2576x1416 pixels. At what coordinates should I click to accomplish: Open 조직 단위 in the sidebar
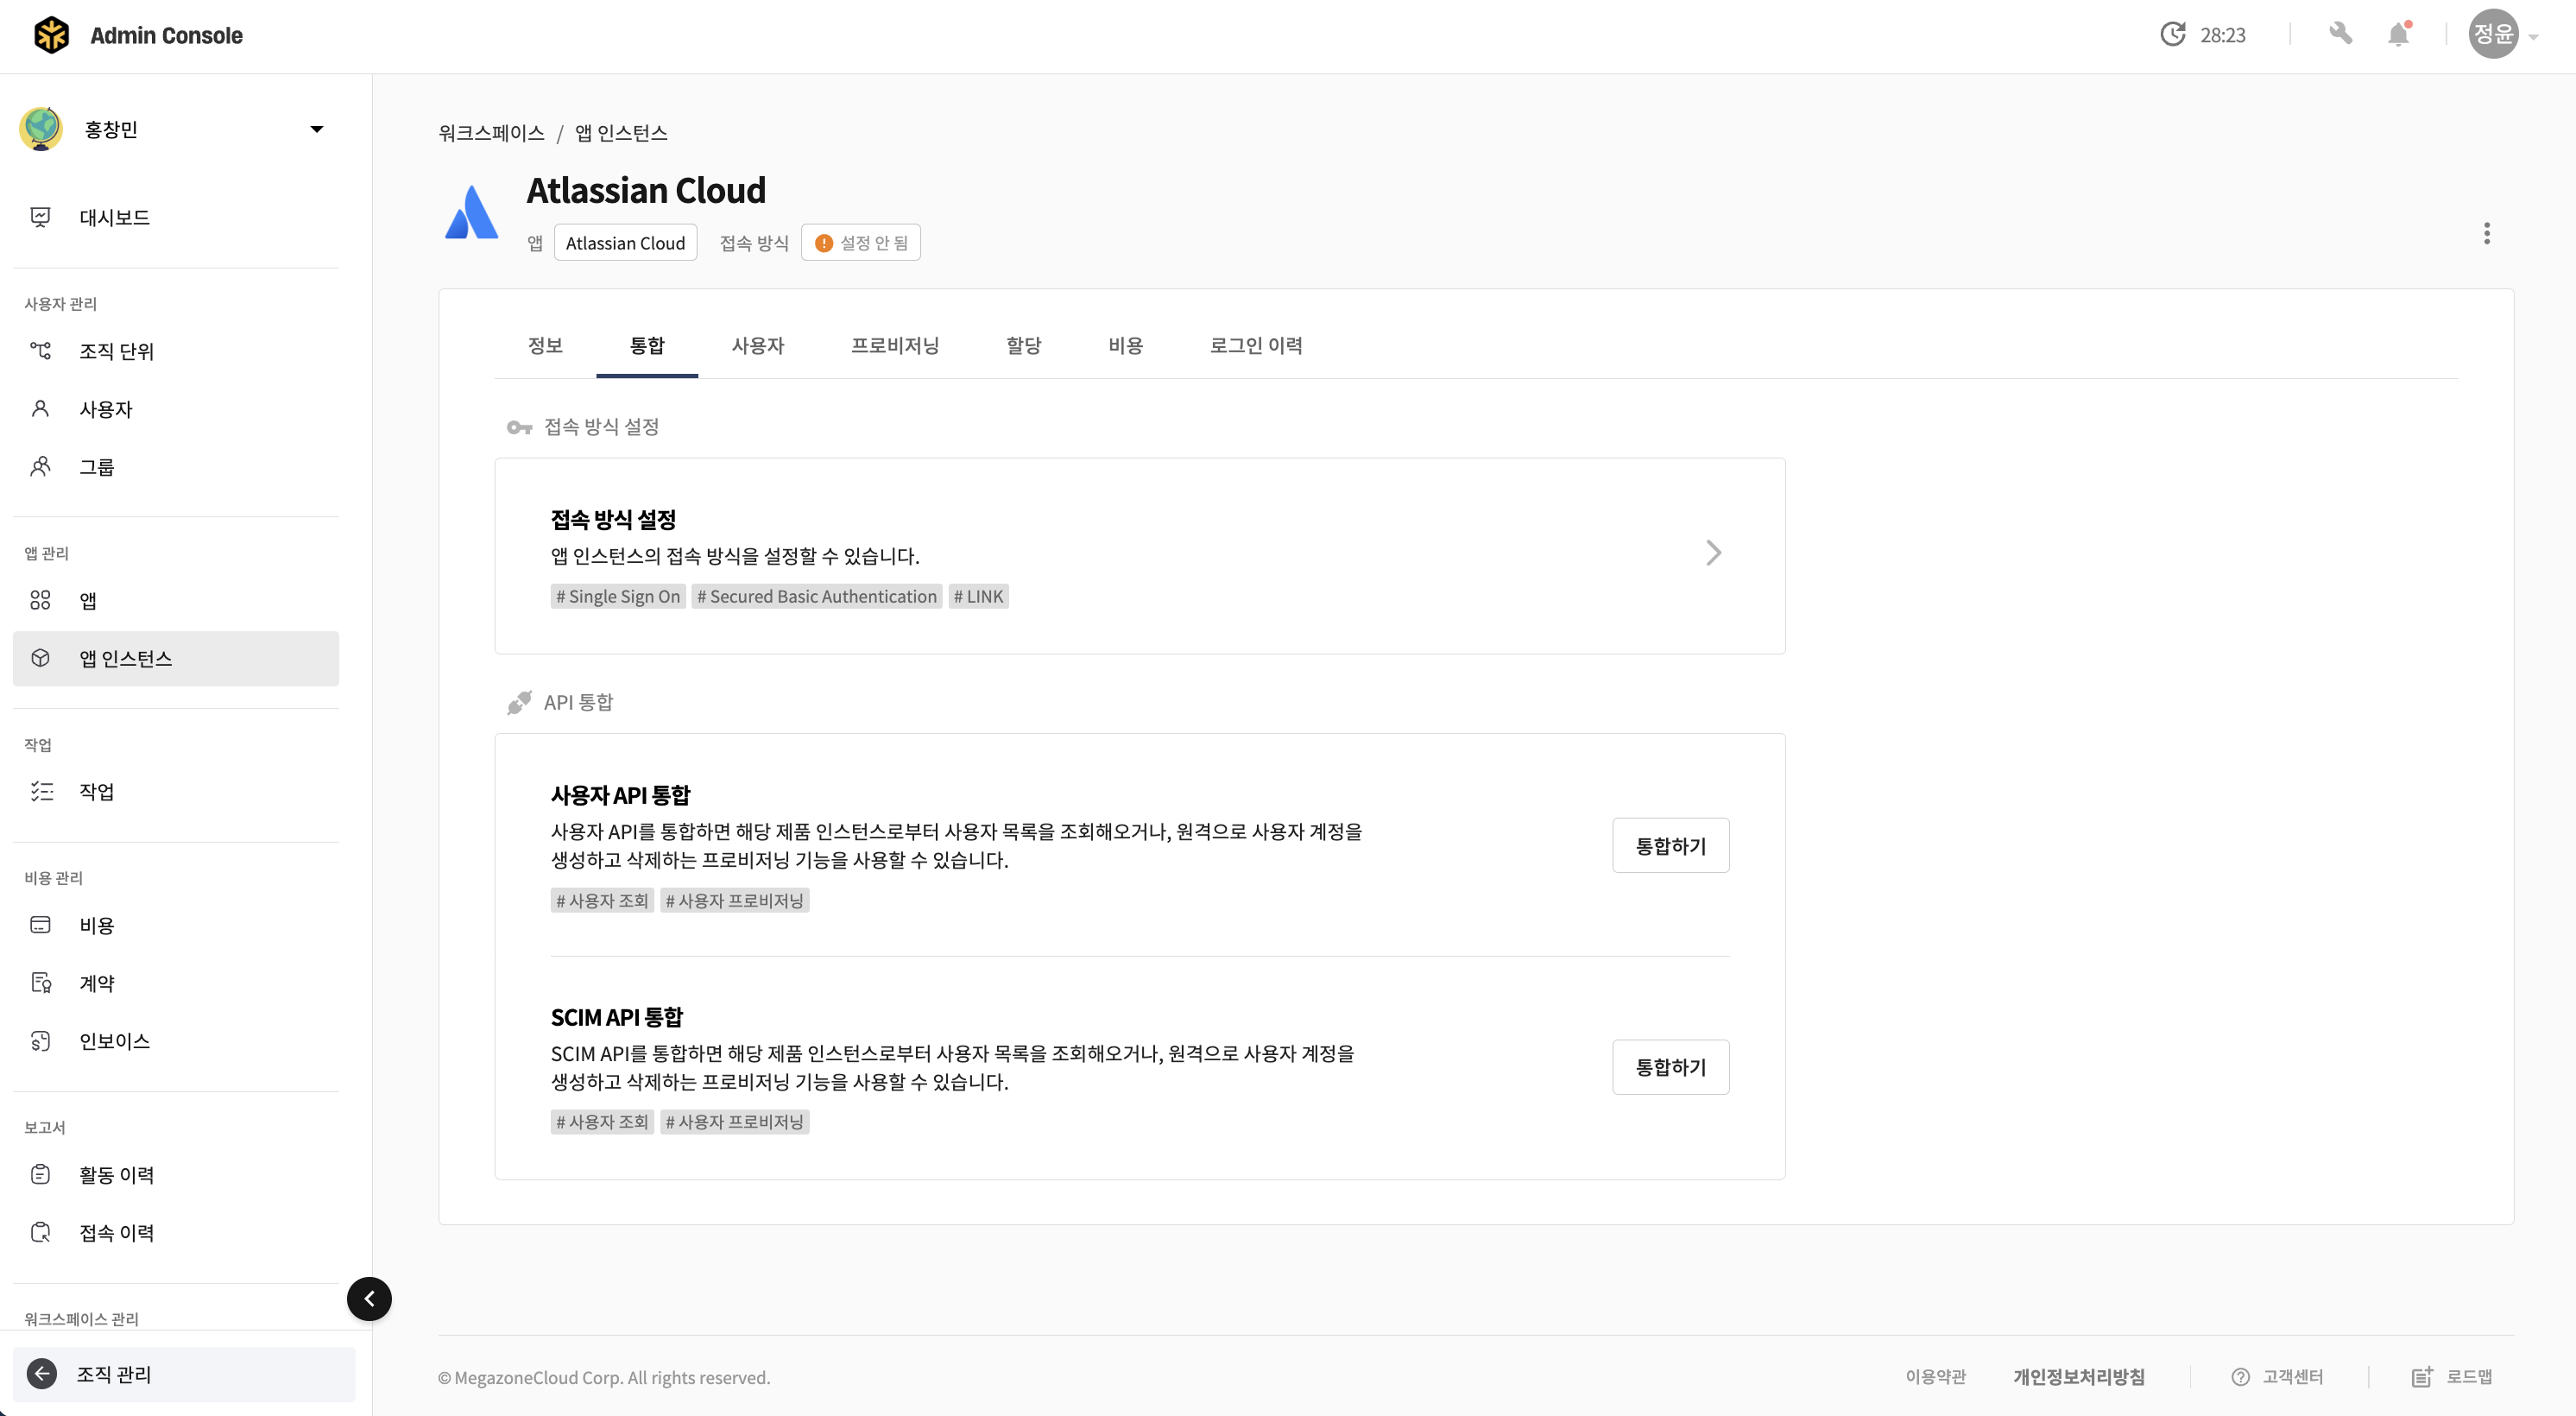tap(176, 351)
